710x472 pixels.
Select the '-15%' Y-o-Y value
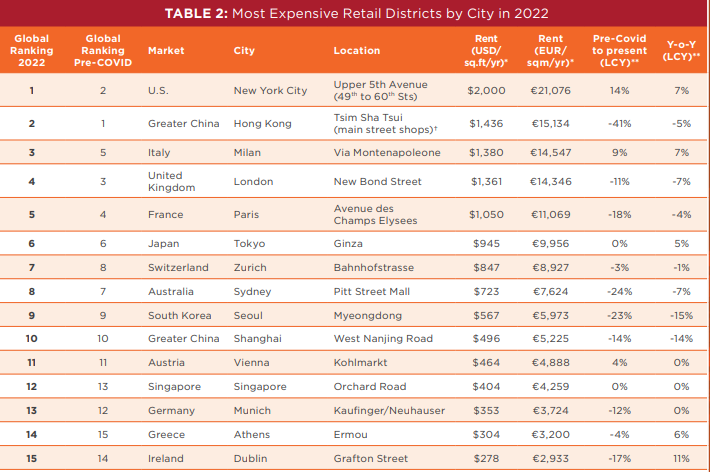(681, 315)
